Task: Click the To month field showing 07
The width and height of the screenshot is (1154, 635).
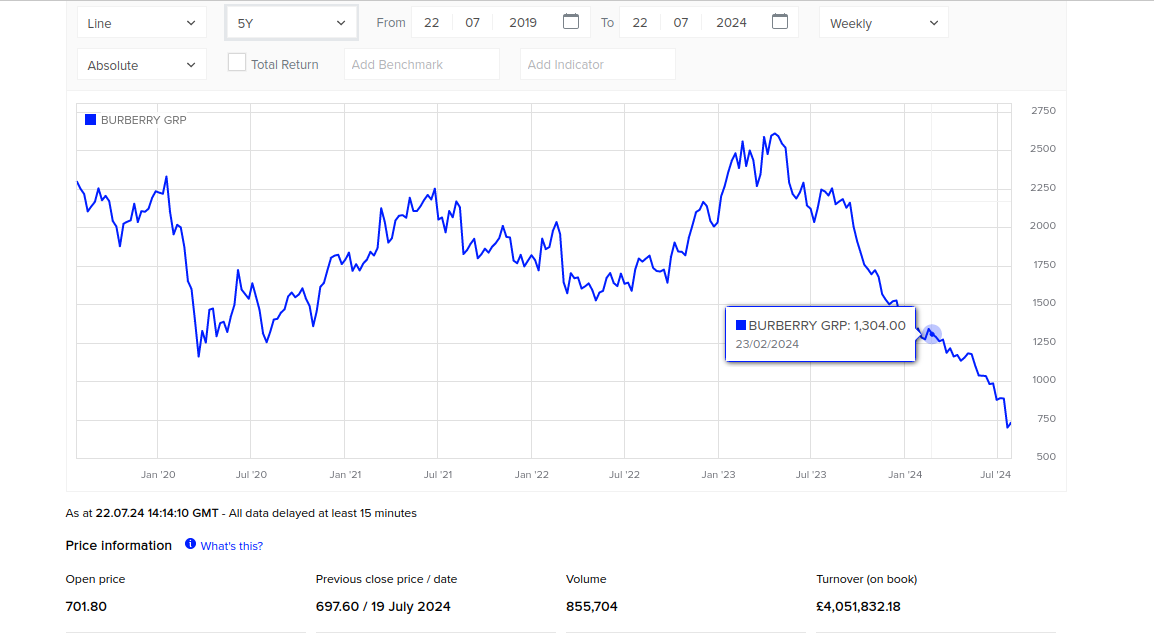Action: tap(681, 23)
